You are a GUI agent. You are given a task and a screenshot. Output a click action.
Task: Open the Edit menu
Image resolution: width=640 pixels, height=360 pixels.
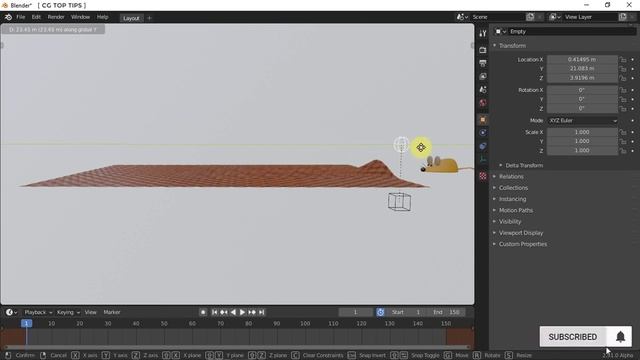coord(36,17)
